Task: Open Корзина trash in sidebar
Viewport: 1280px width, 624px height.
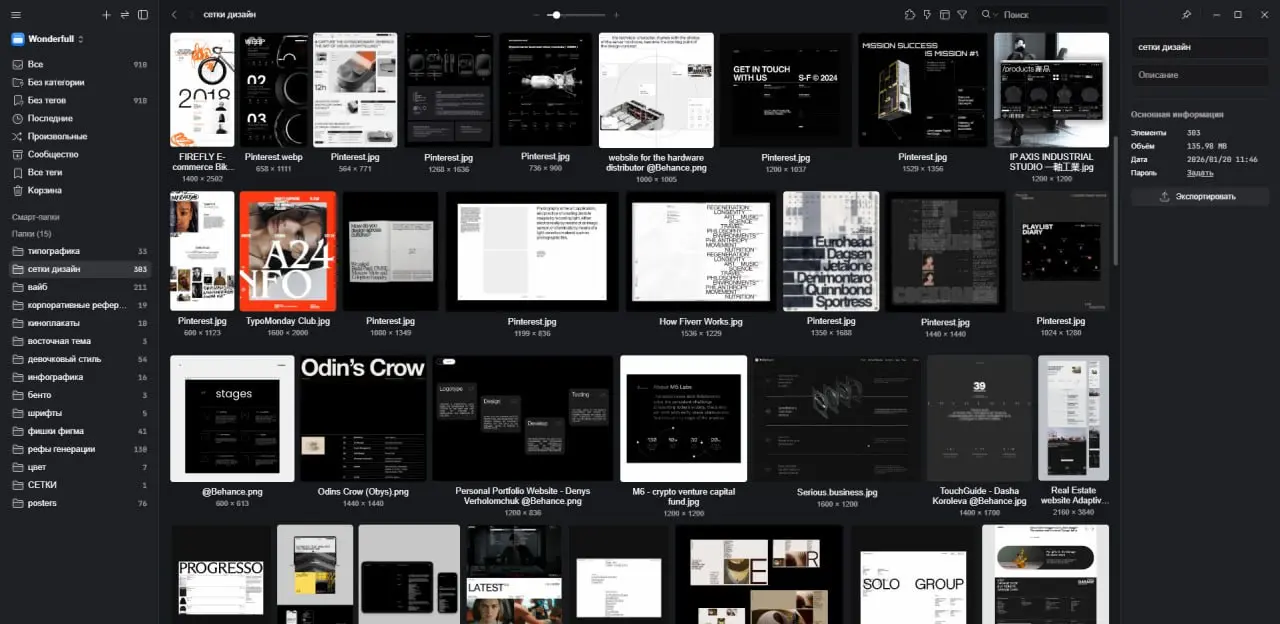Action: (79, 190)
